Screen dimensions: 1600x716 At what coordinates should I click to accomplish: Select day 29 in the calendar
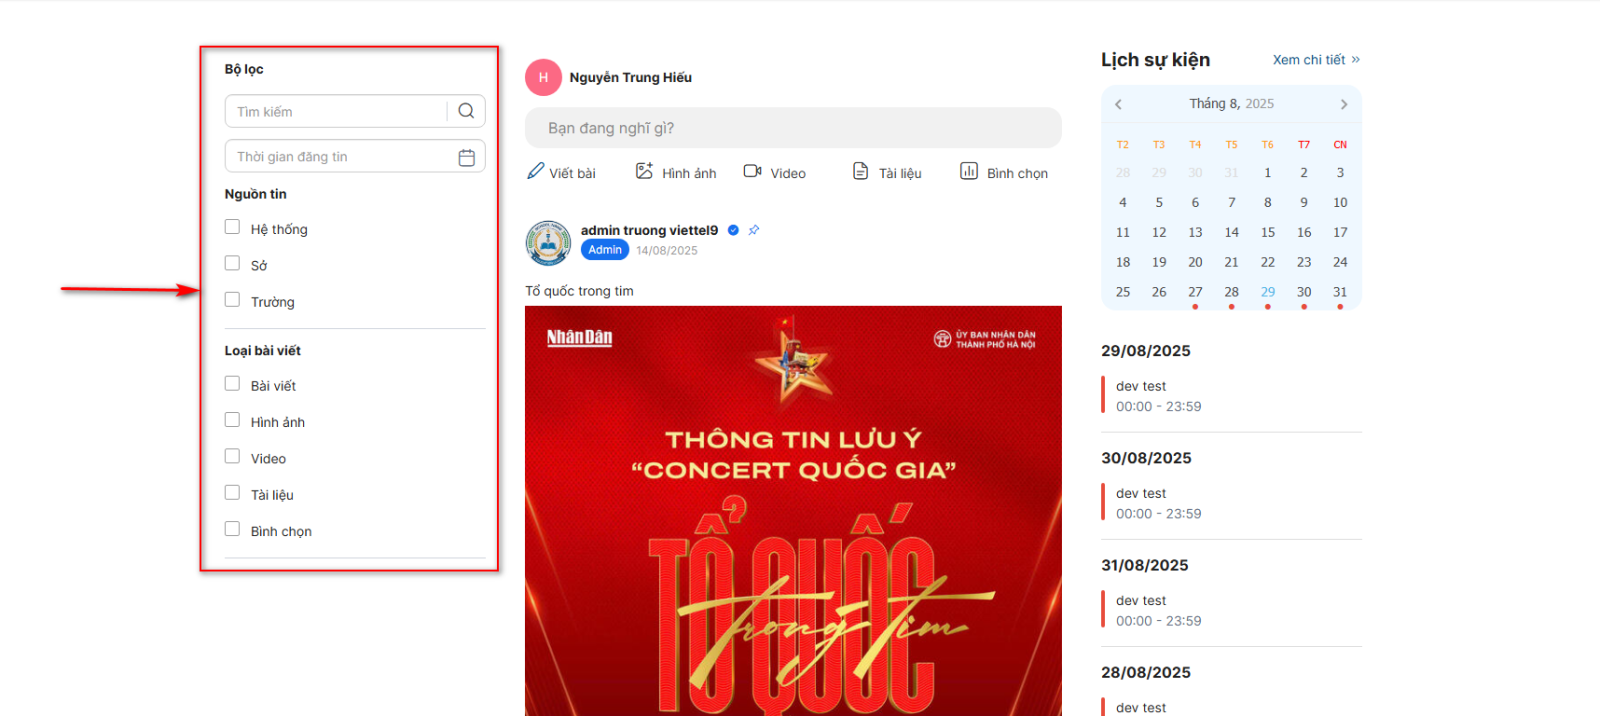pyautogui.click(x=1268, y=292)
